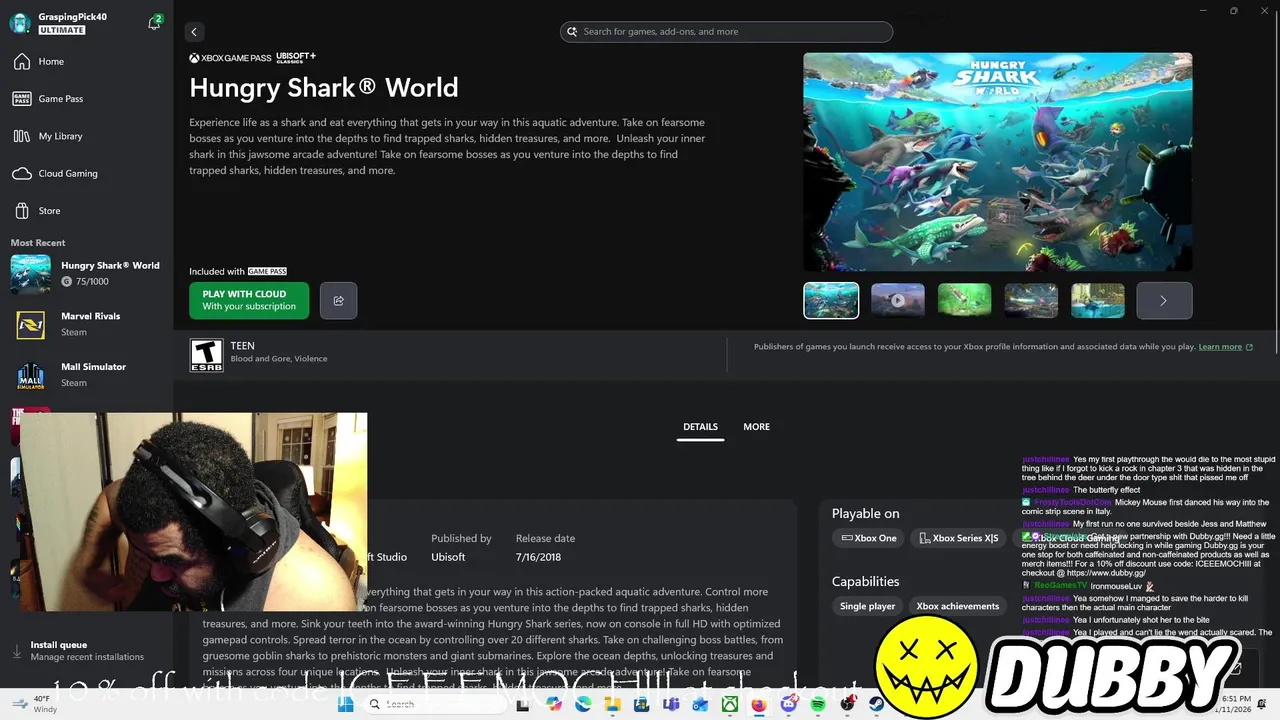Click the My Library books icon
This screenshot has height=720, width=1280.
(22, 136)
